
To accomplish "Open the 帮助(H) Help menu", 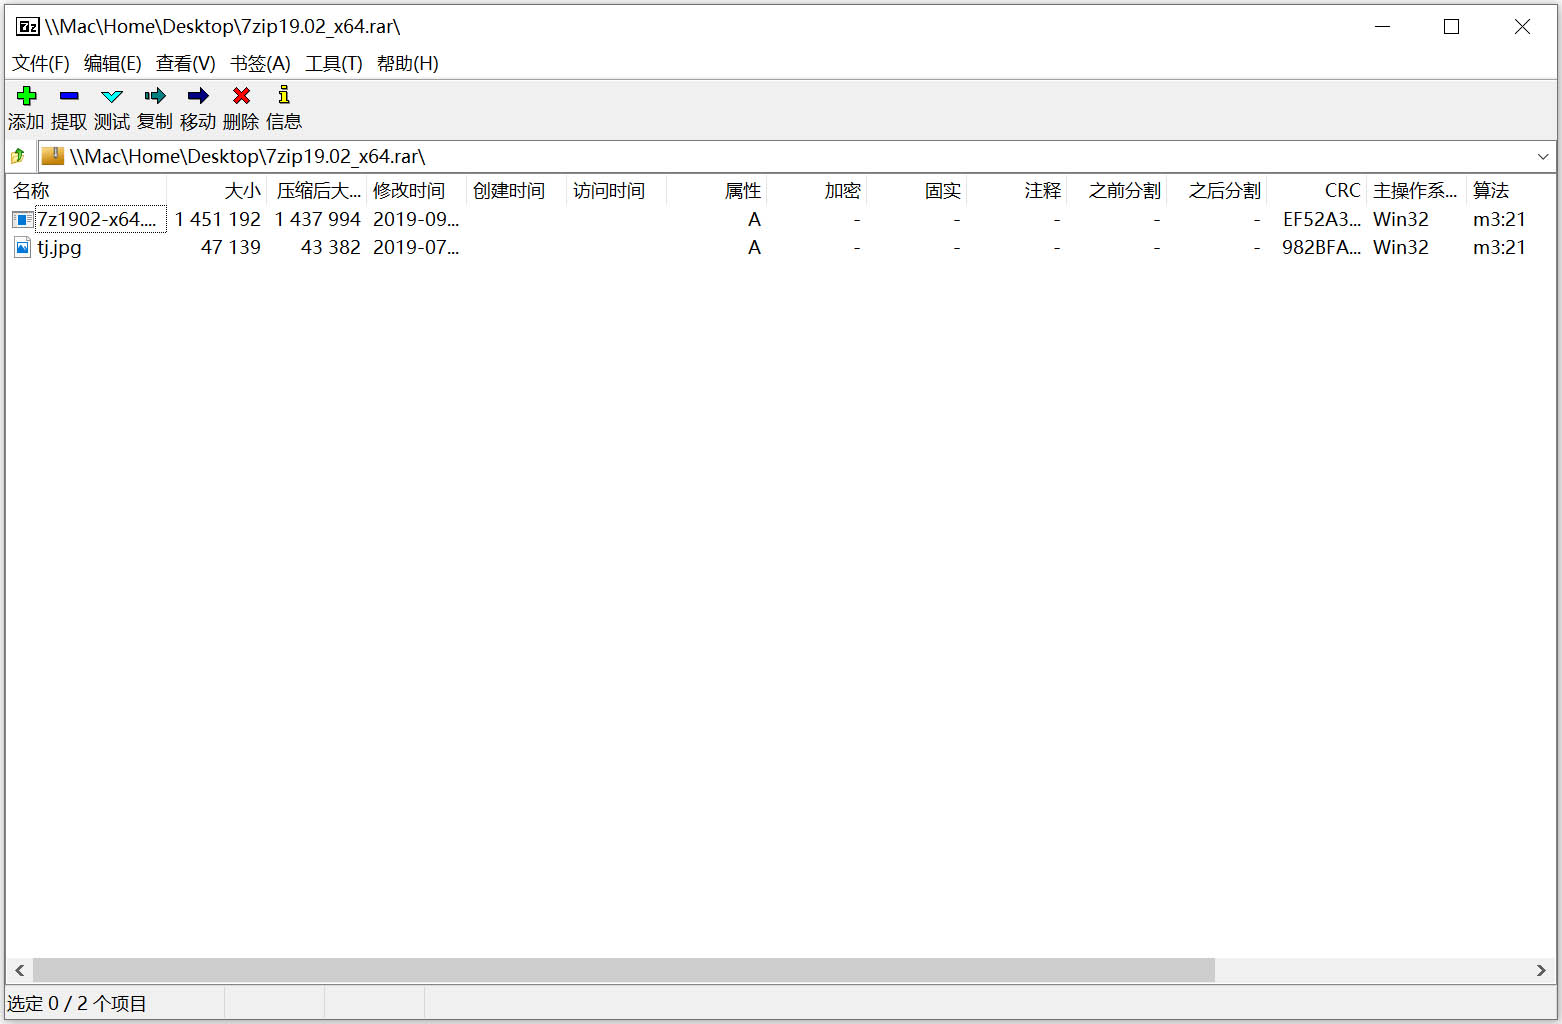I will click(x=408, y=64).
